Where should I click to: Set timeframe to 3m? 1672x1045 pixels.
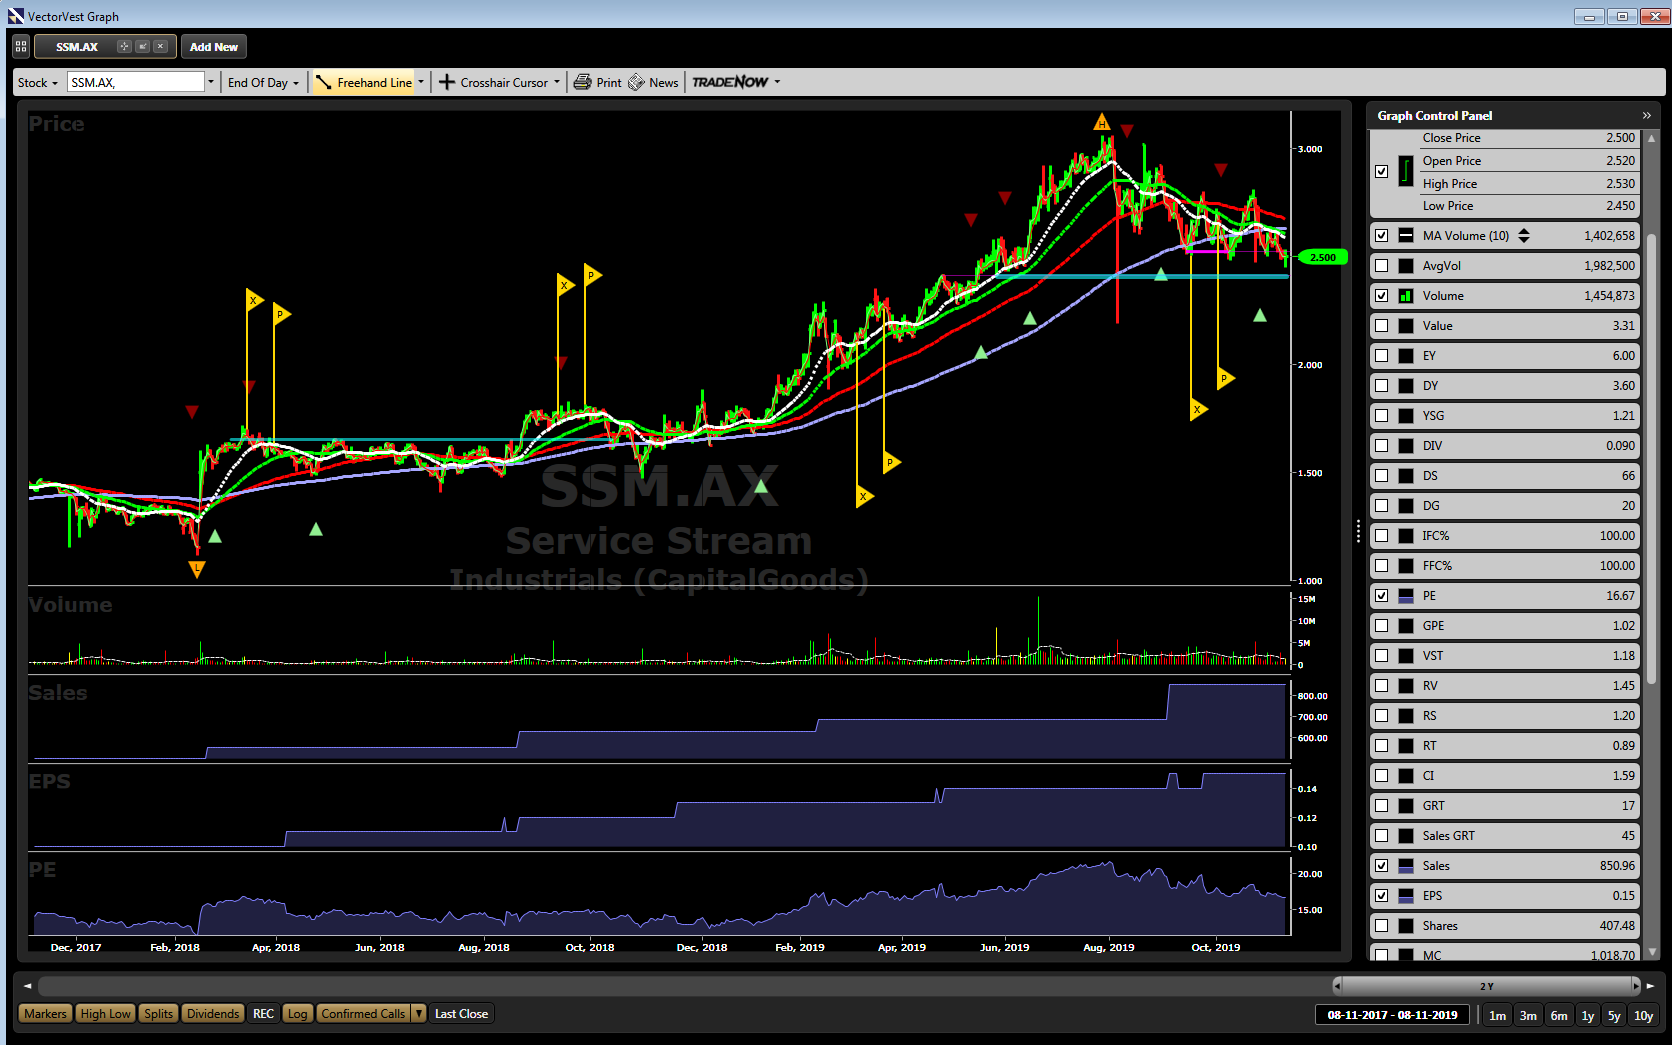1528,1015
